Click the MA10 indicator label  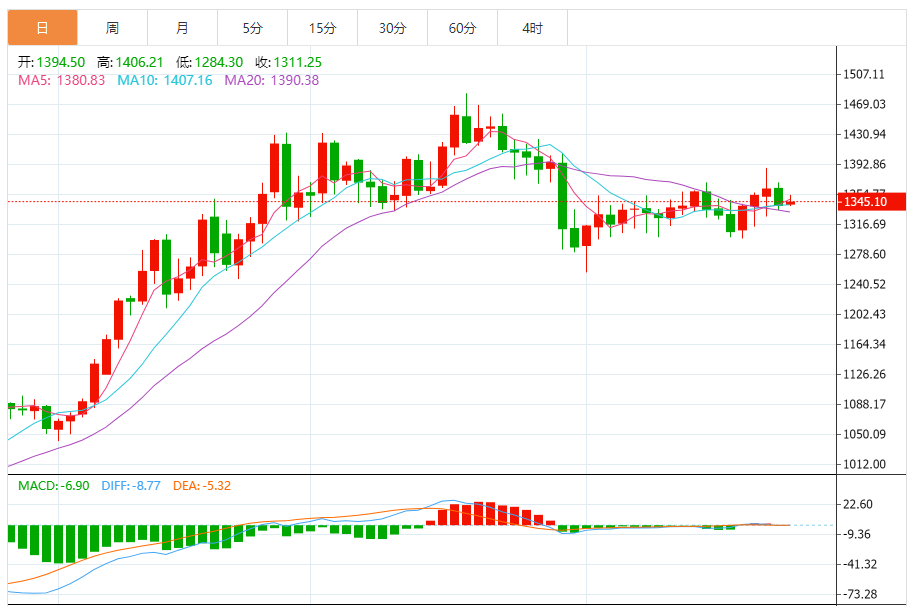tap(165, 80)
